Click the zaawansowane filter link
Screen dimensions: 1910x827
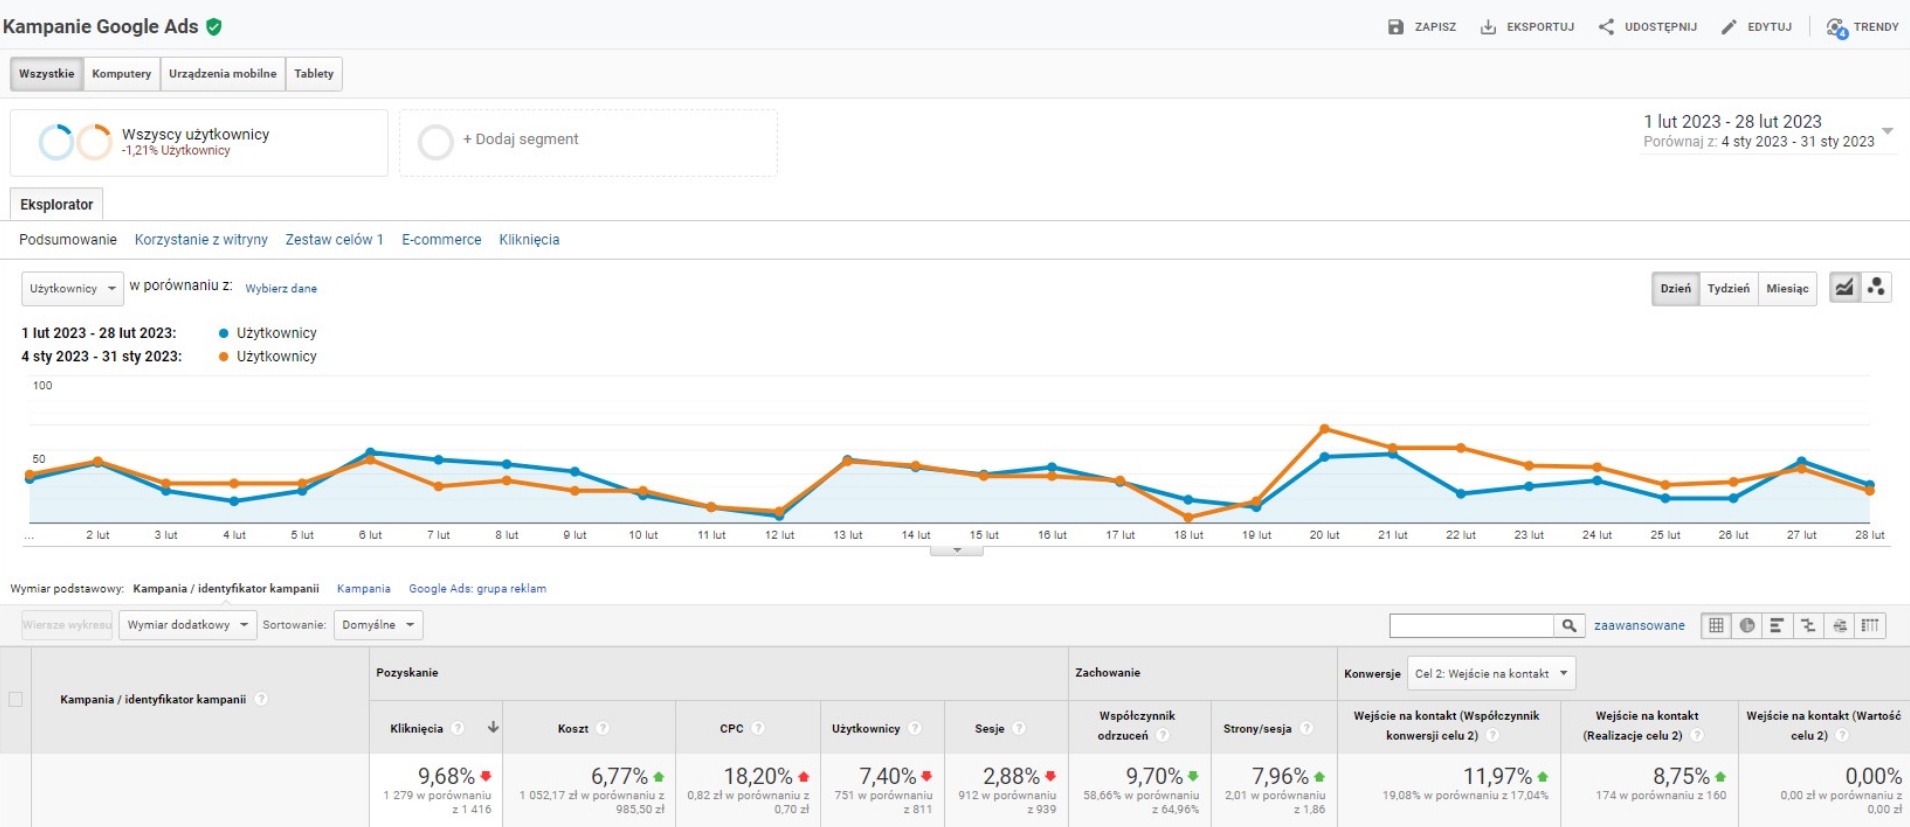[x=1639, y=625]
